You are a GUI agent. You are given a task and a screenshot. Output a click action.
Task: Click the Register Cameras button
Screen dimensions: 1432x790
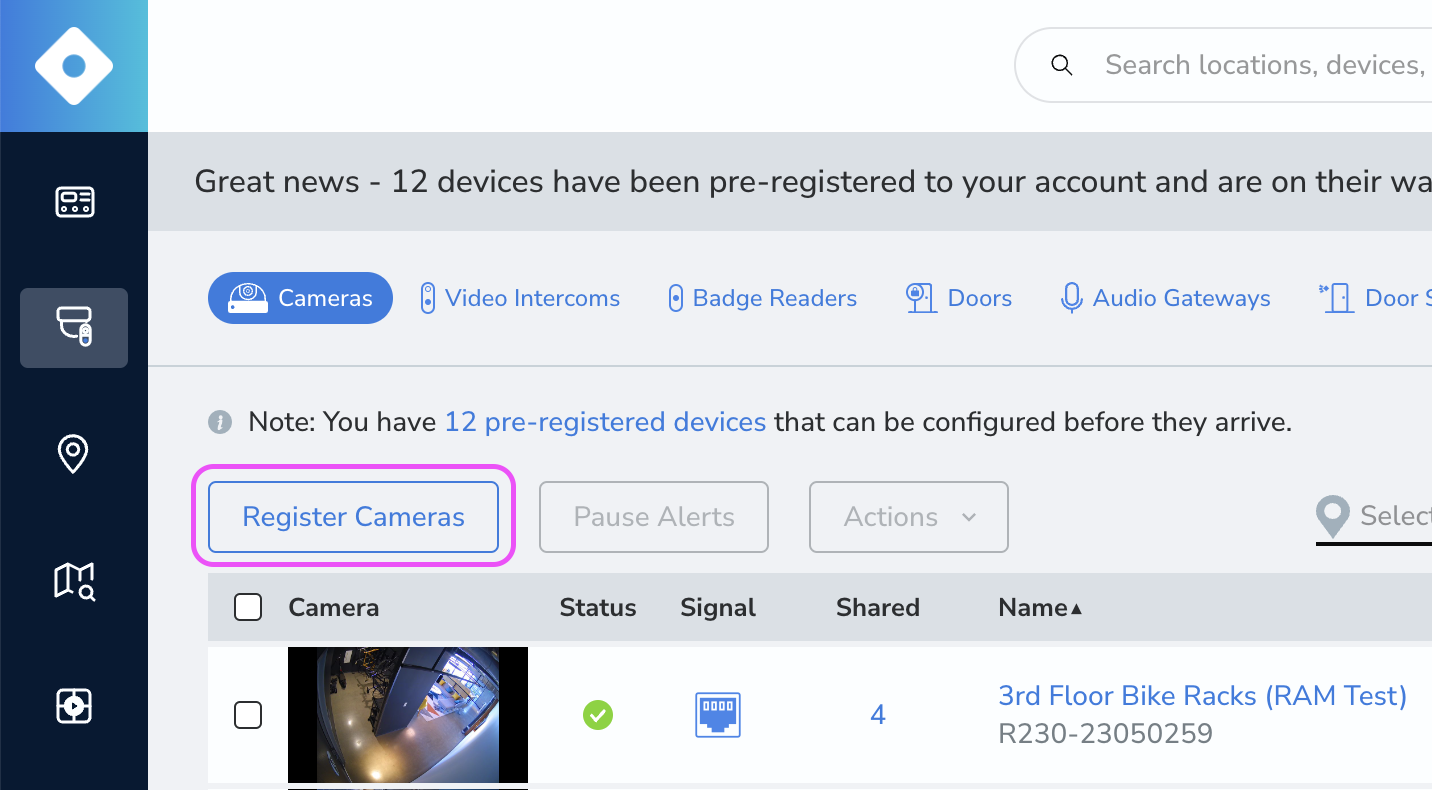pyautogui.click(x=352, y=516)
